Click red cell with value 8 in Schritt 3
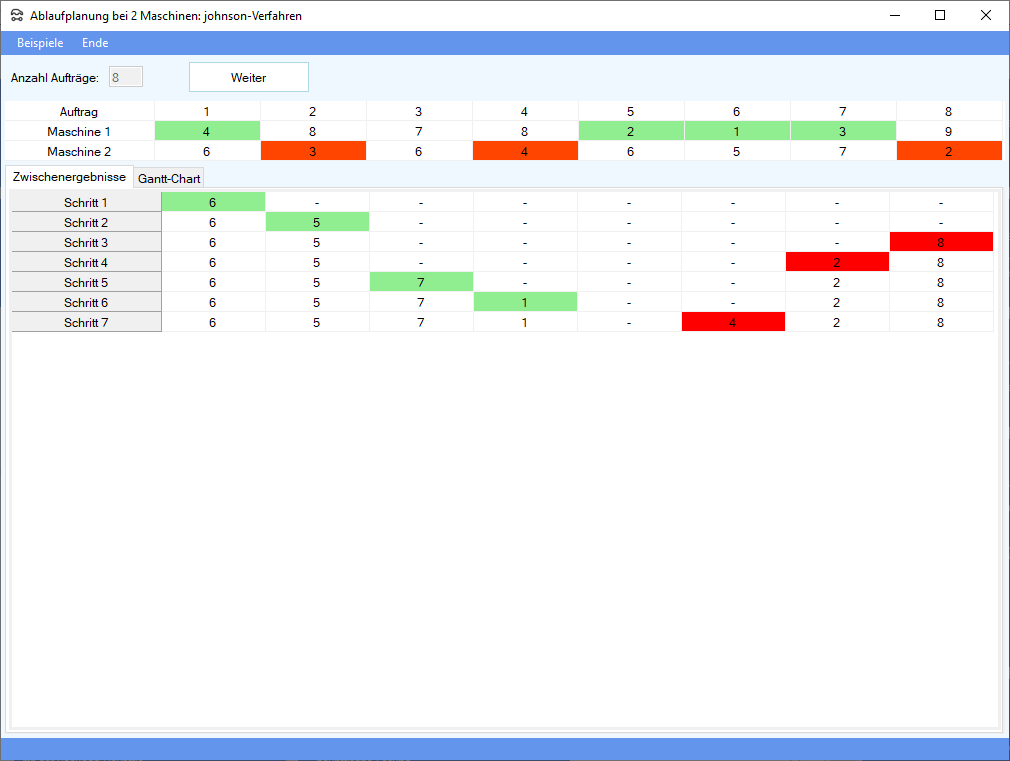 pos(941,242)
